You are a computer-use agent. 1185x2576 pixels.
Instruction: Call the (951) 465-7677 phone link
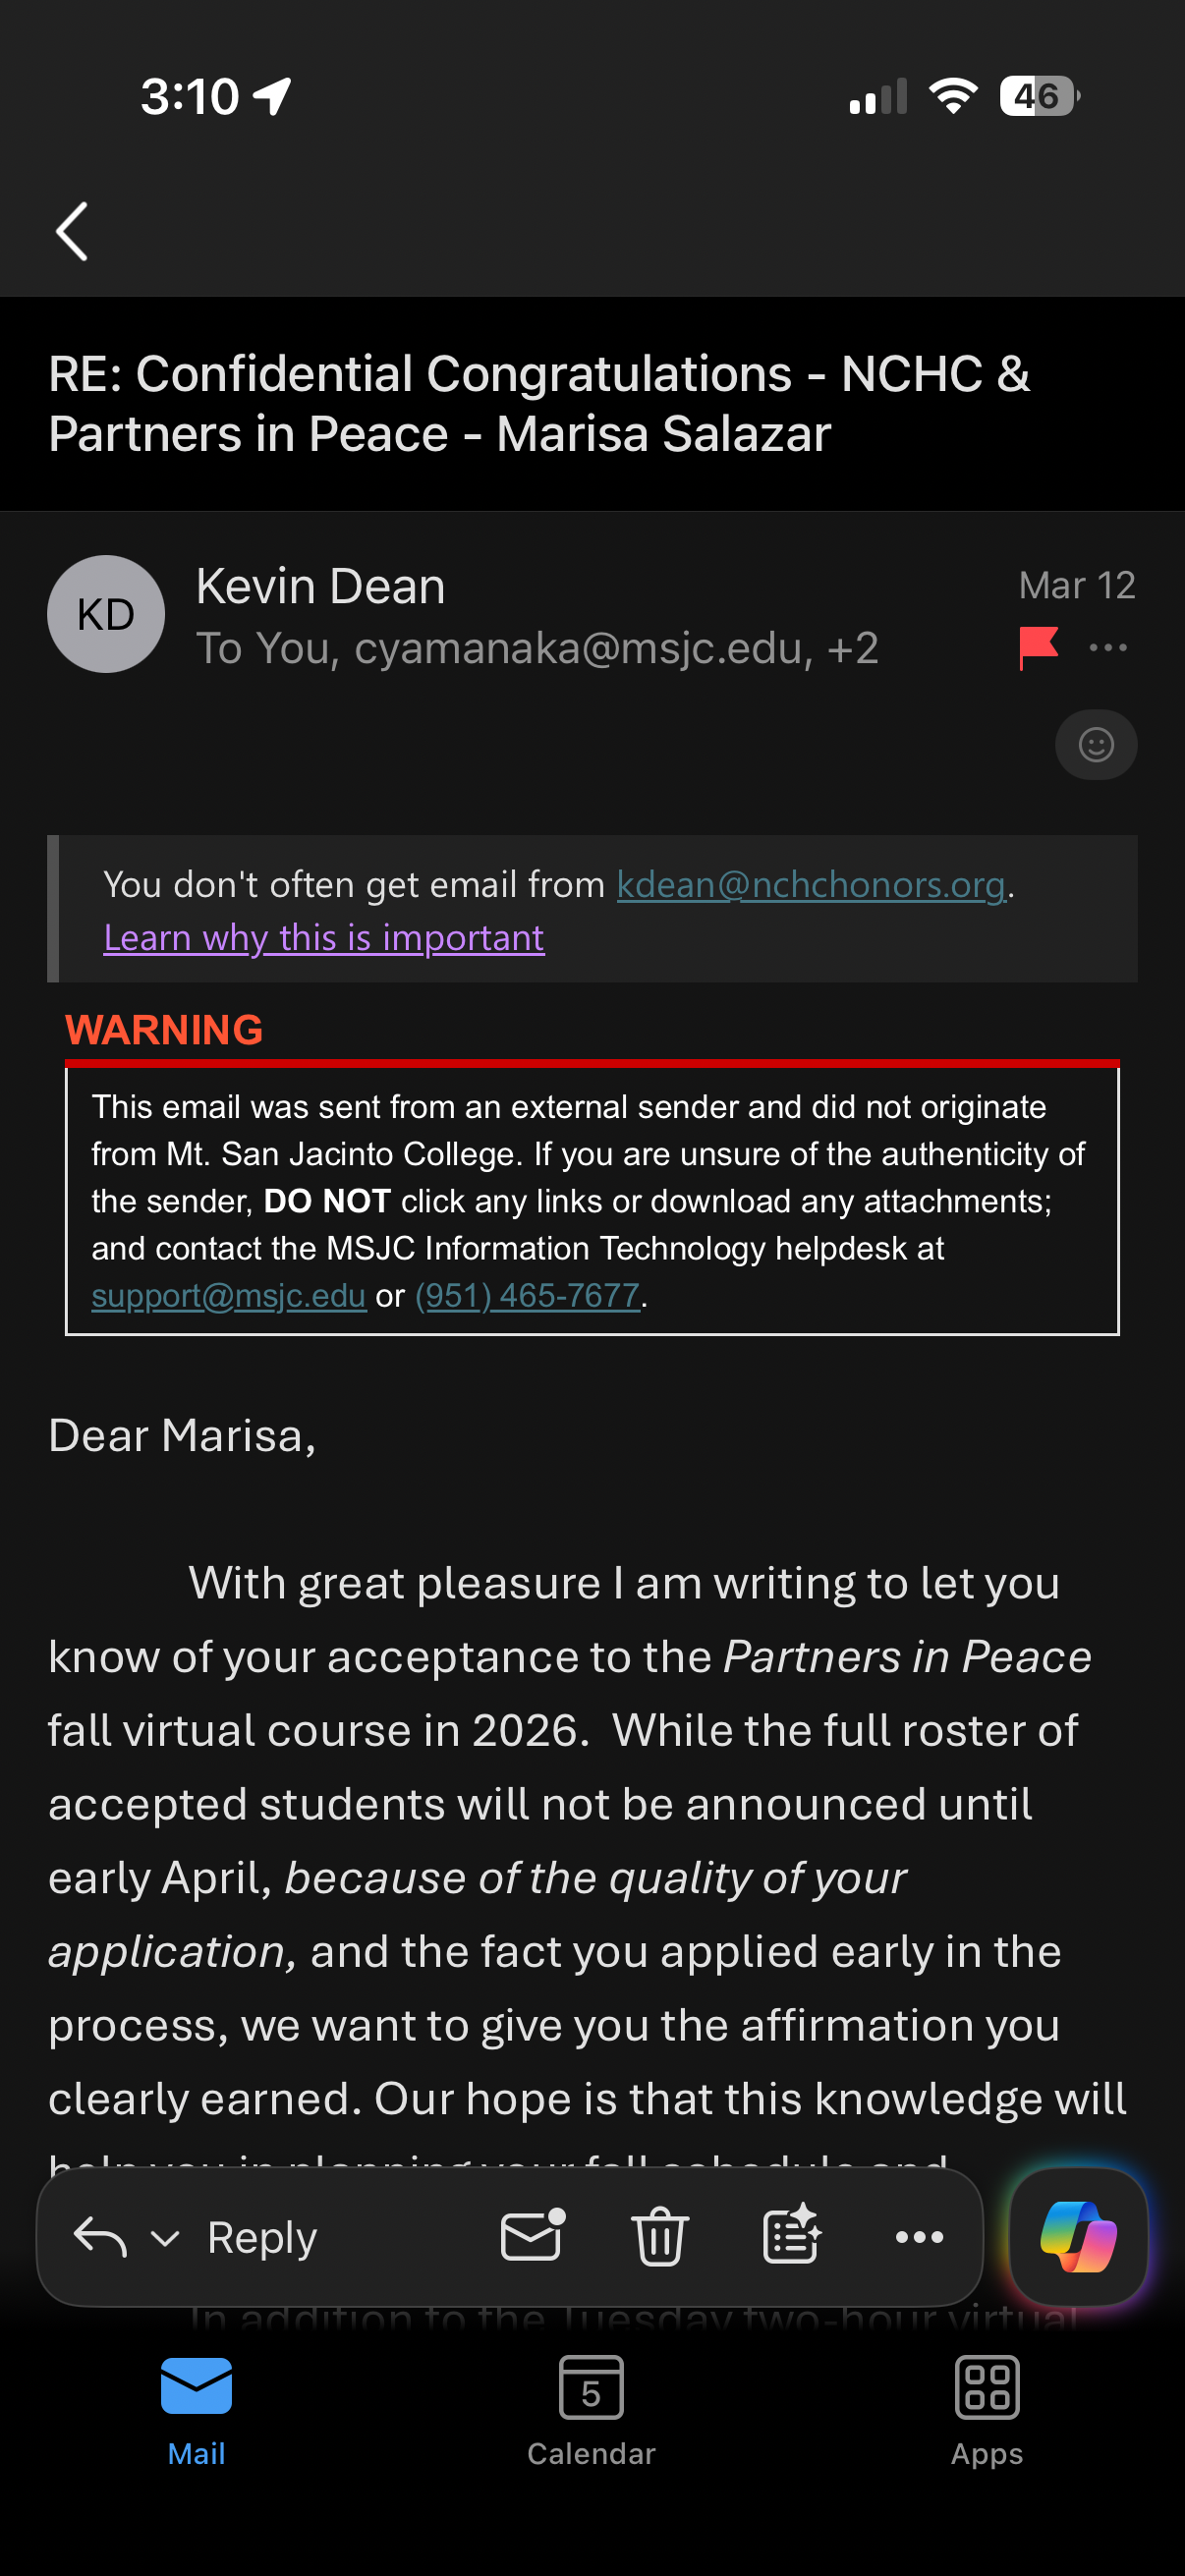point(527,1296)
